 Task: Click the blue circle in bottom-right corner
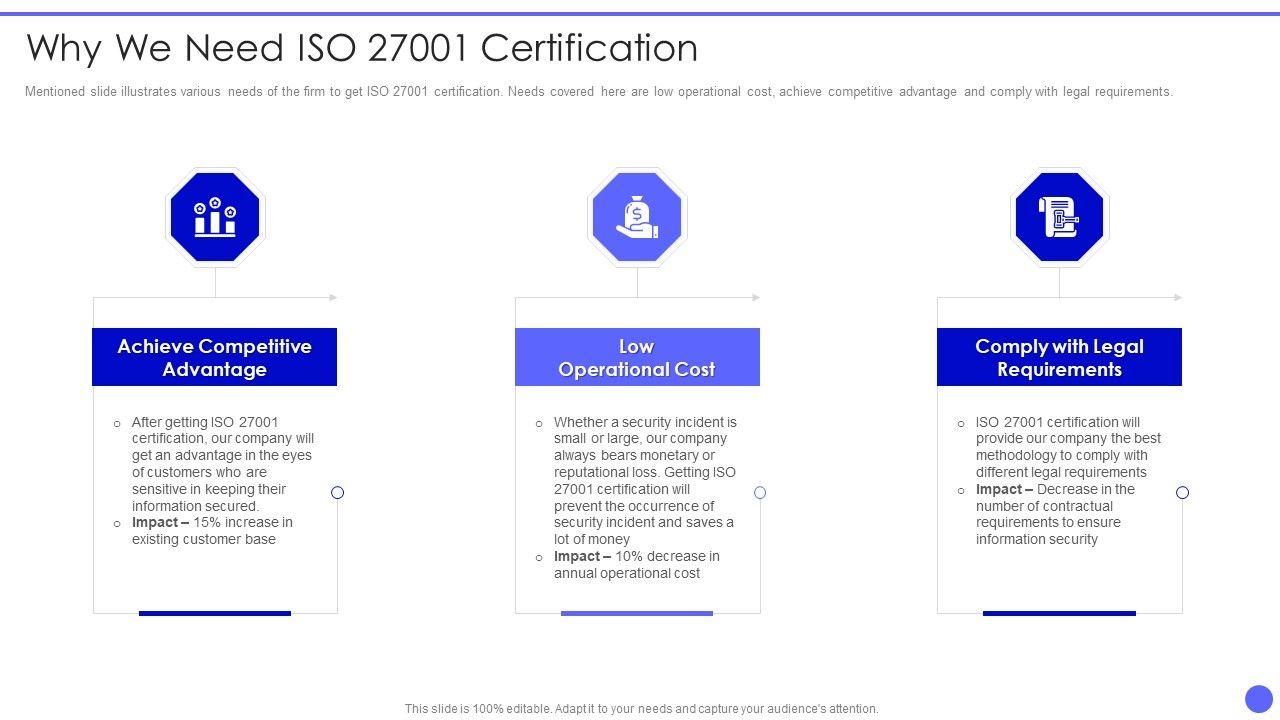(x=1258, y=698)
